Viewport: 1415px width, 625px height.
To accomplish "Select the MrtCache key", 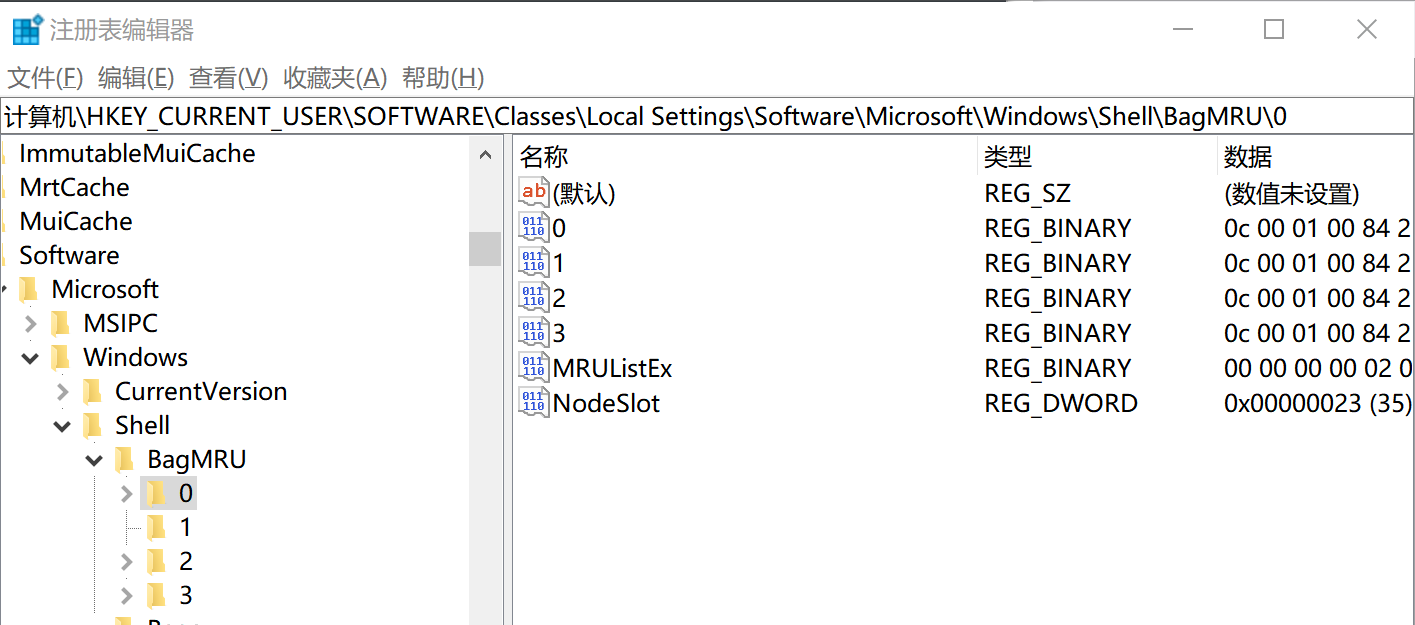I will 74,187.
